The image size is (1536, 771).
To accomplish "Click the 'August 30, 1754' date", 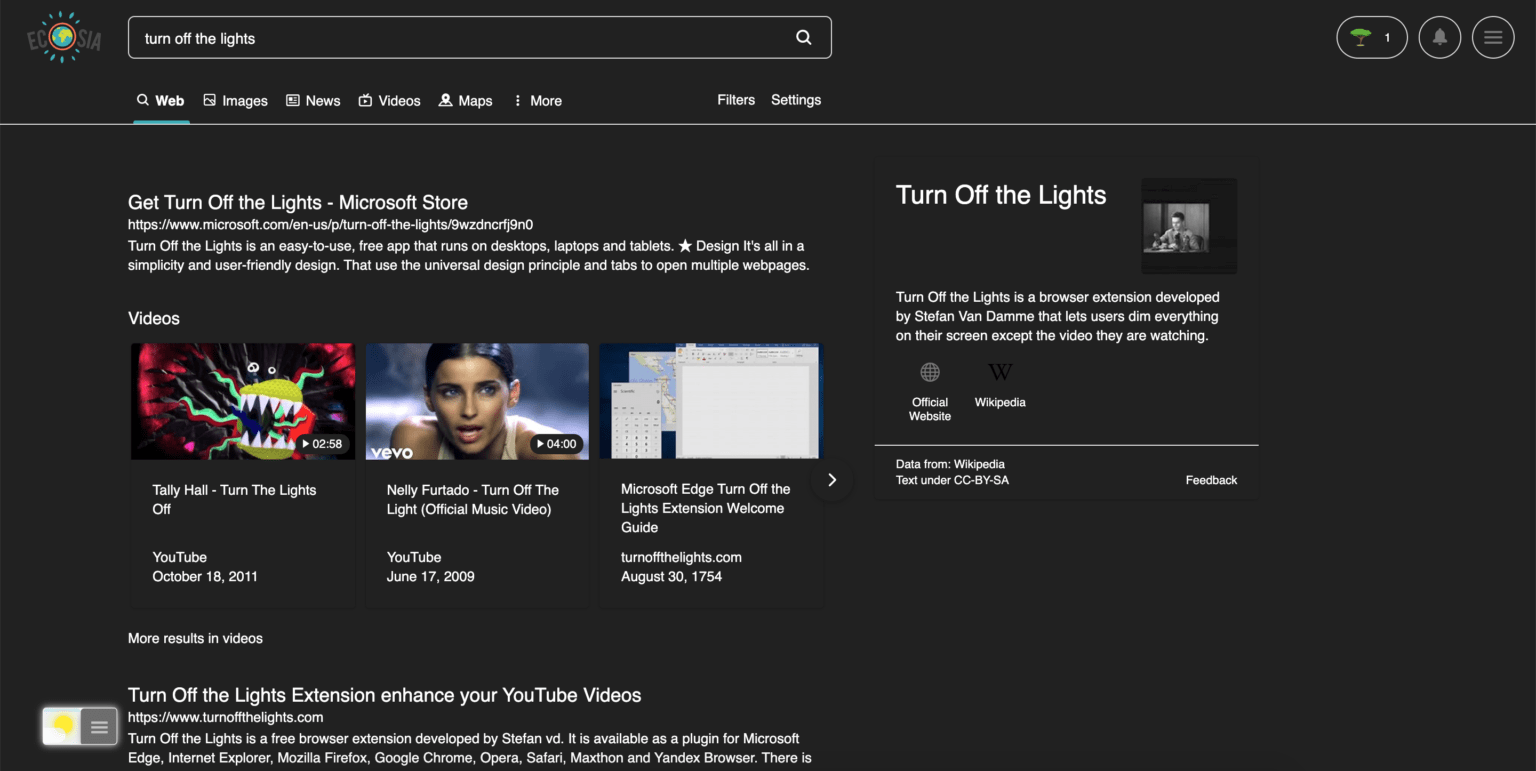I will (x=671, y=576).
